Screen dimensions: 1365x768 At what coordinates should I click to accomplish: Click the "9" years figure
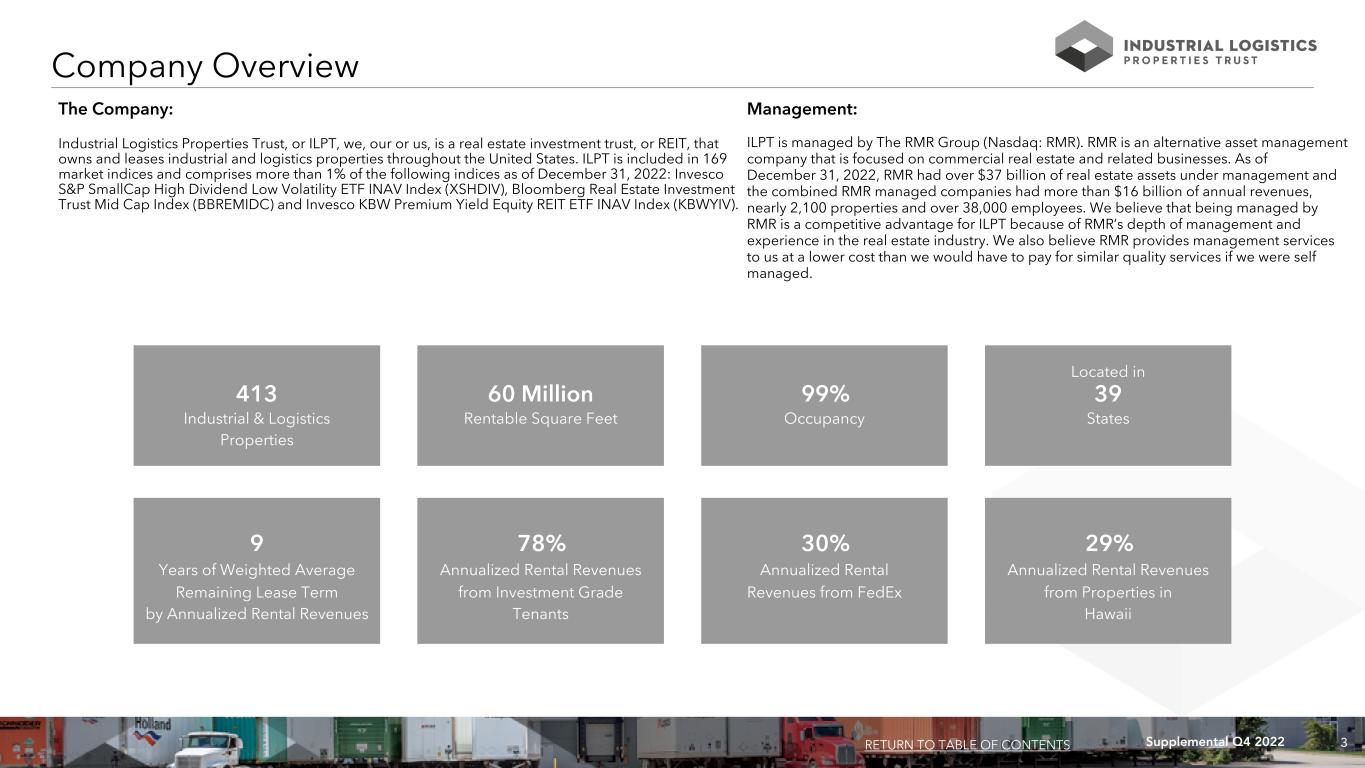point(257,543)
